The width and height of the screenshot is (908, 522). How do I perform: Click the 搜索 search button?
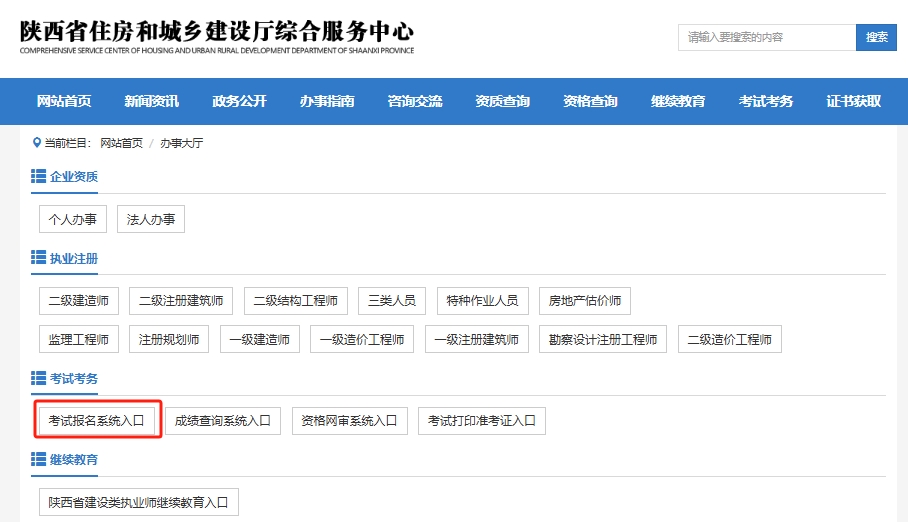pyautogui.click(x=876, y=38)
